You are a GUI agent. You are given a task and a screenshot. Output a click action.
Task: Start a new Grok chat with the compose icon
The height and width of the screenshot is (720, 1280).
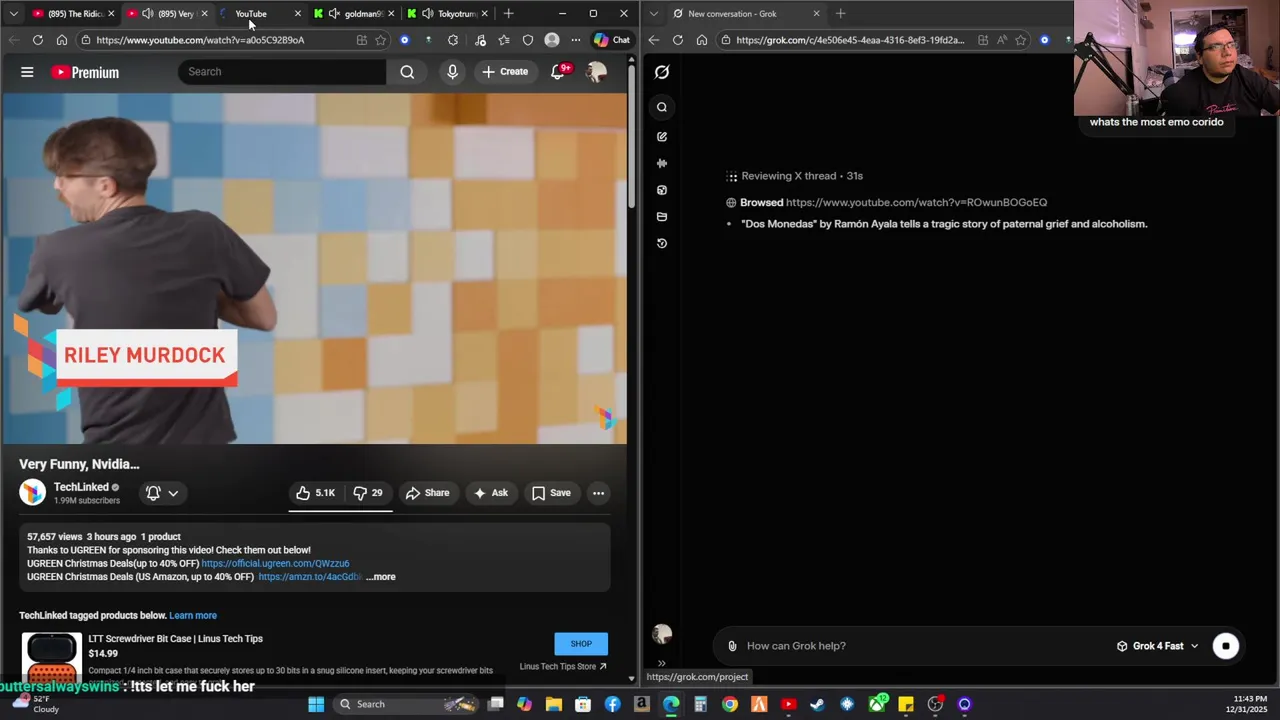click(x=662, y=137)
